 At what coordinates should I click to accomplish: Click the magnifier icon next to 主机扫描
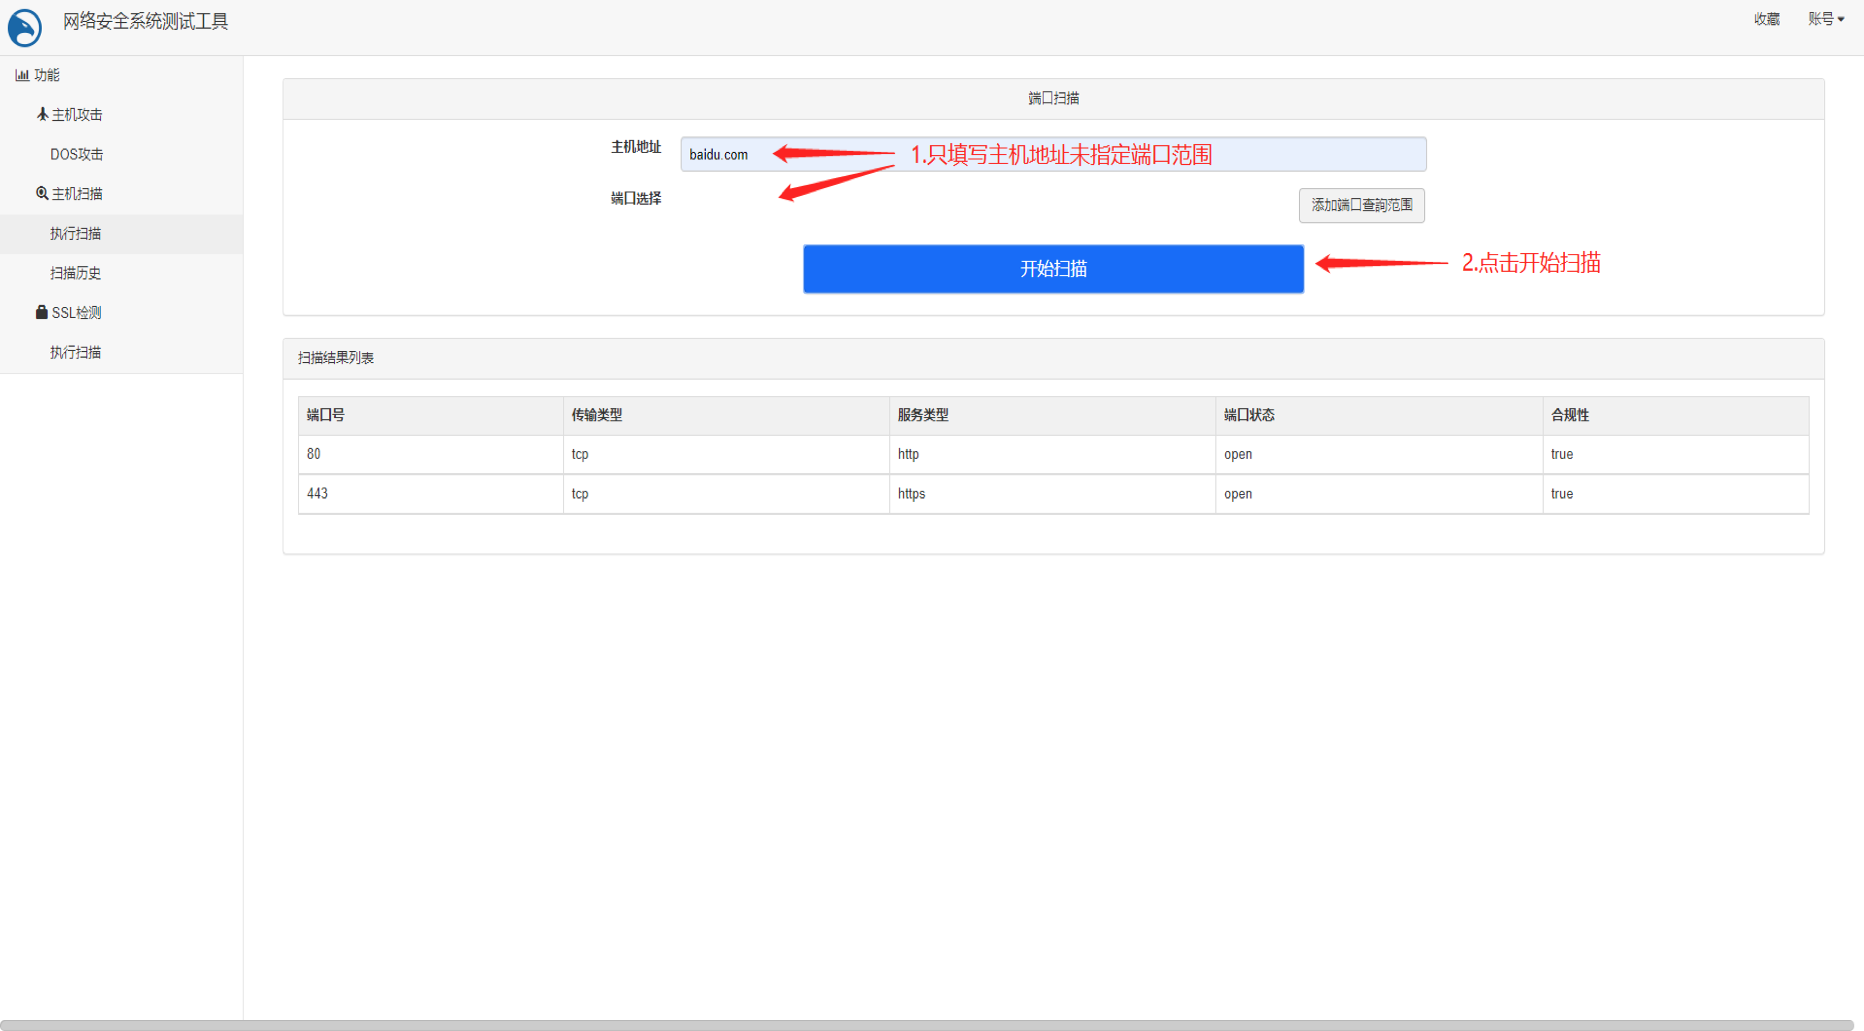42,193
